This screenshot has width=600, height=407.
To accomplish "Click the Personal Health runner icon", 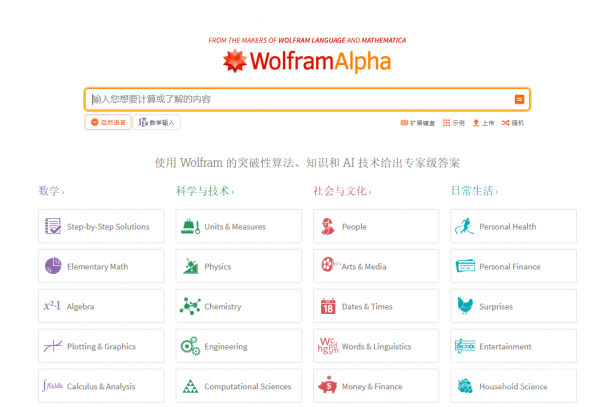I will (465, 226).
